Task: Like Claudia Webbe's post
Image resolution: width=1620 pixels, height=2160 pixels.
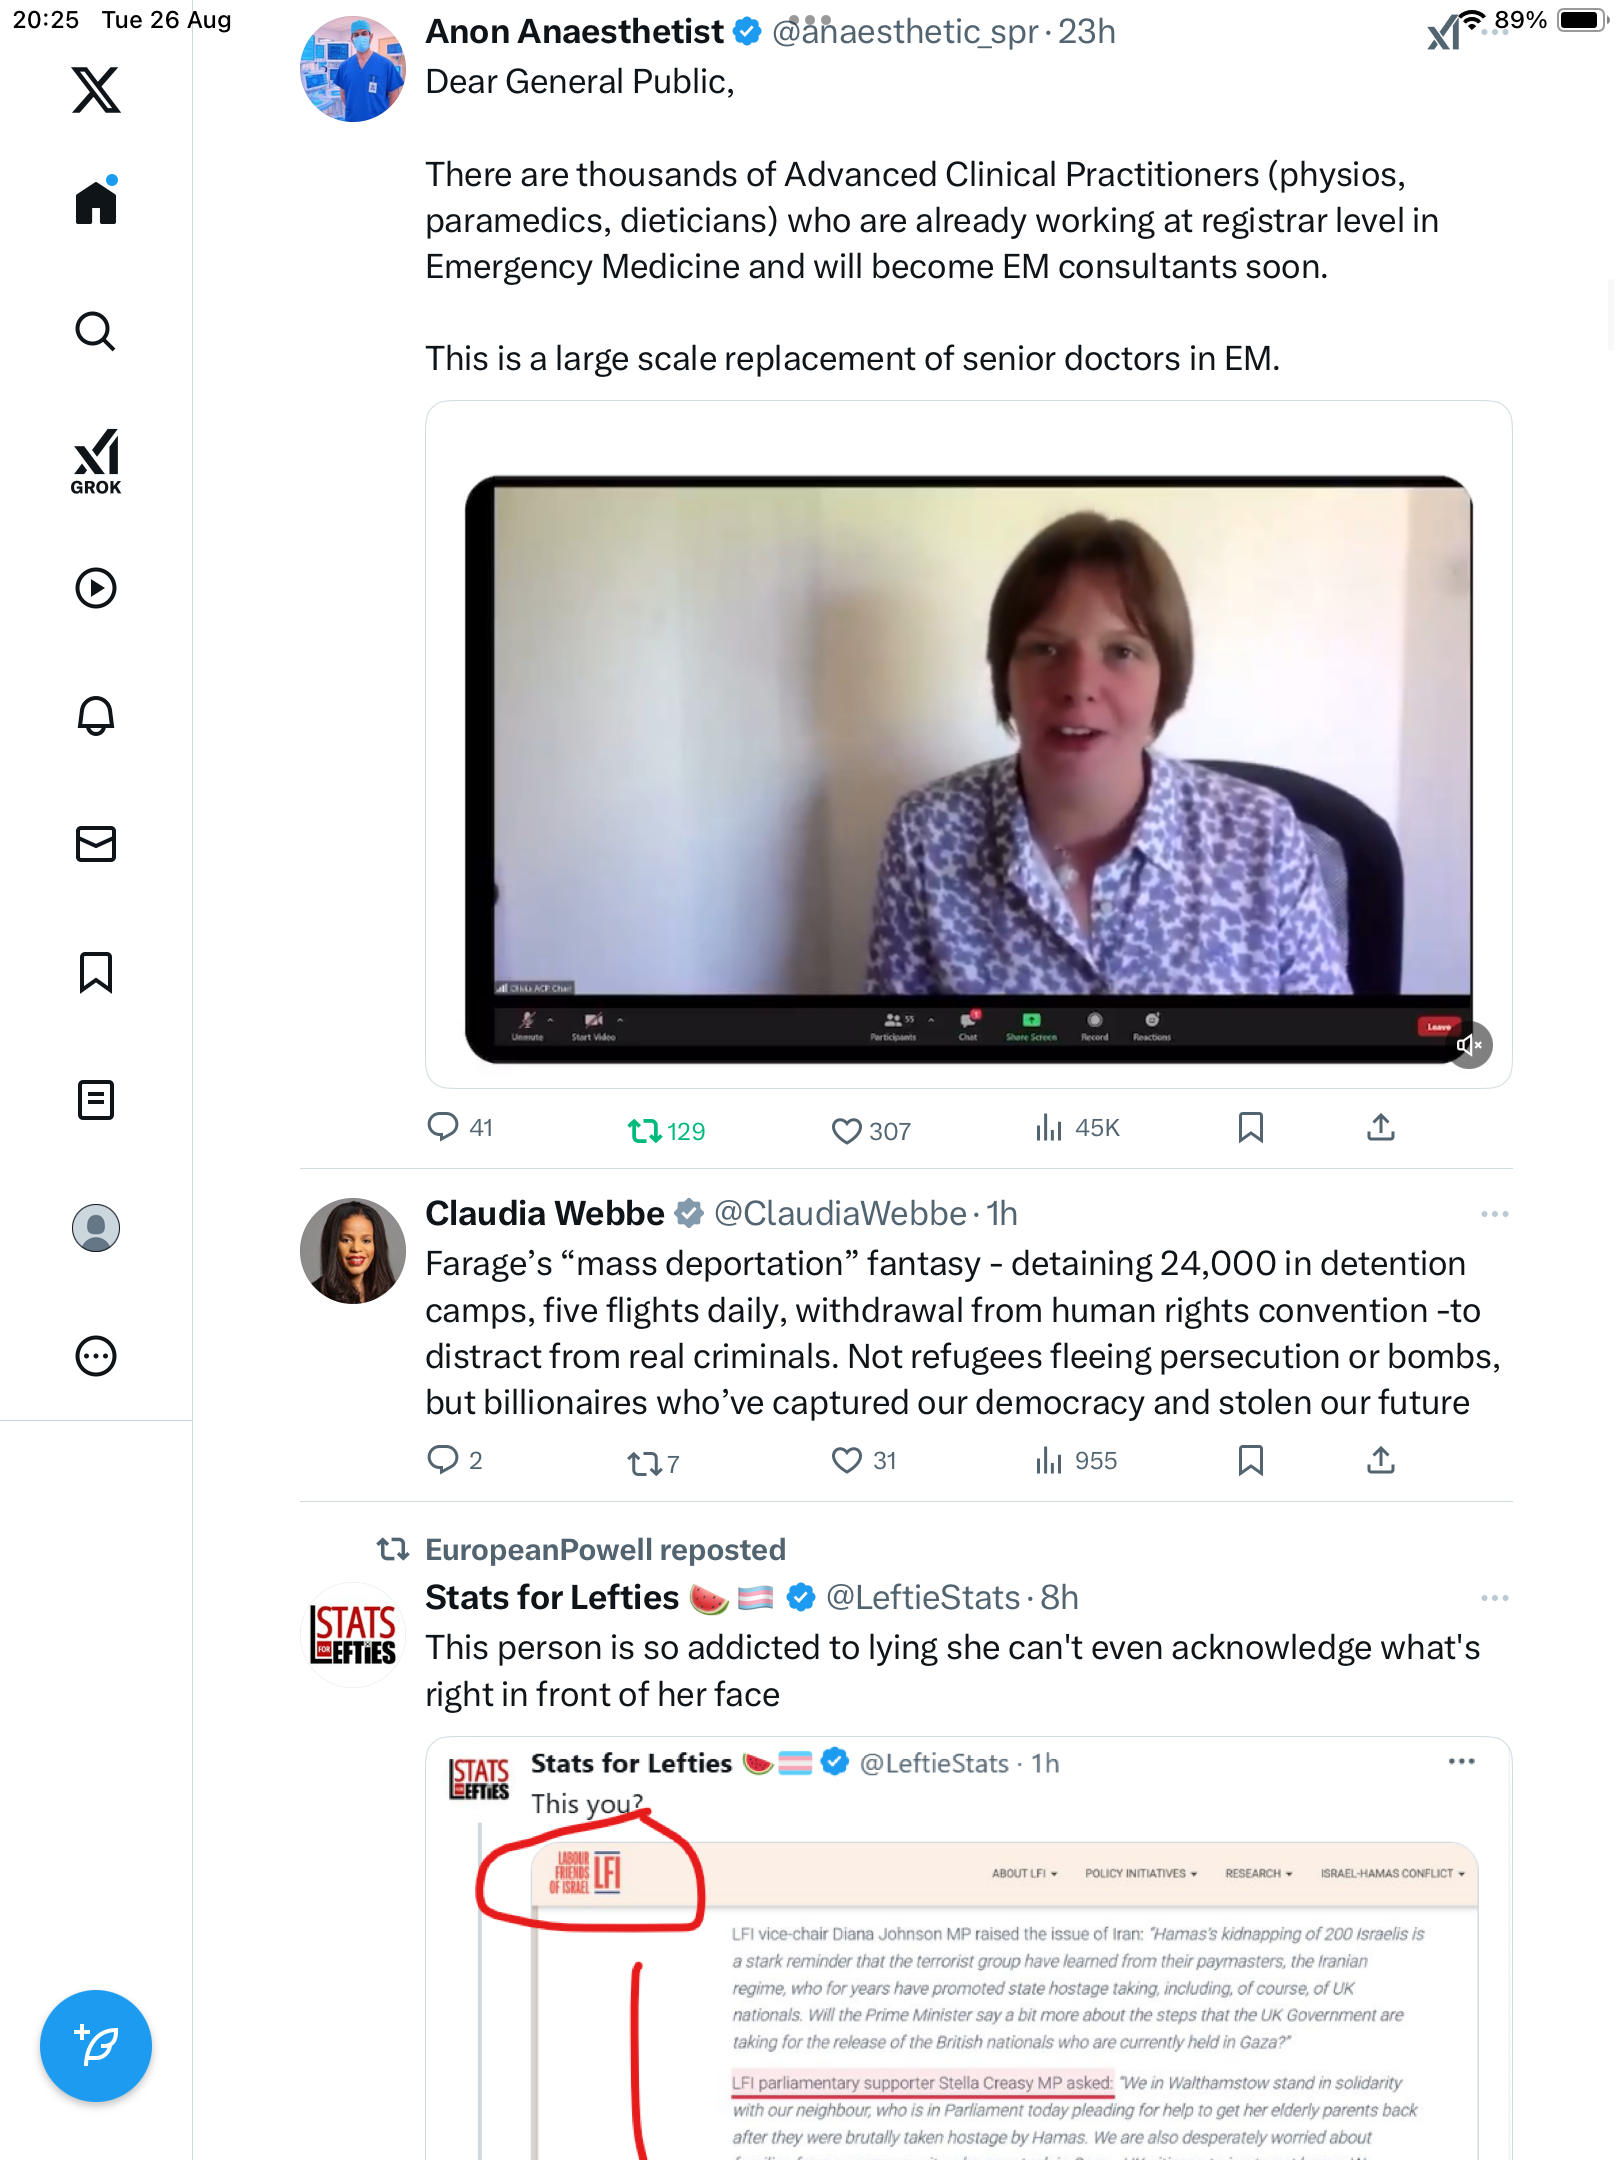Action: [864, 1461]
